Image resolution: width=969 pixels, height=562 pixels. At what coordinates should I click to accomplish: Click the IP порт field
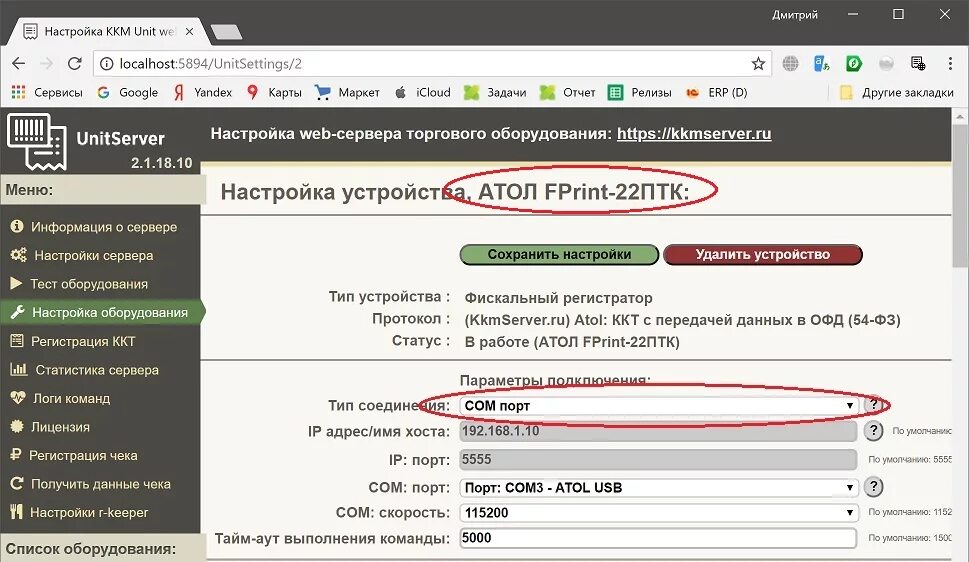658,459
